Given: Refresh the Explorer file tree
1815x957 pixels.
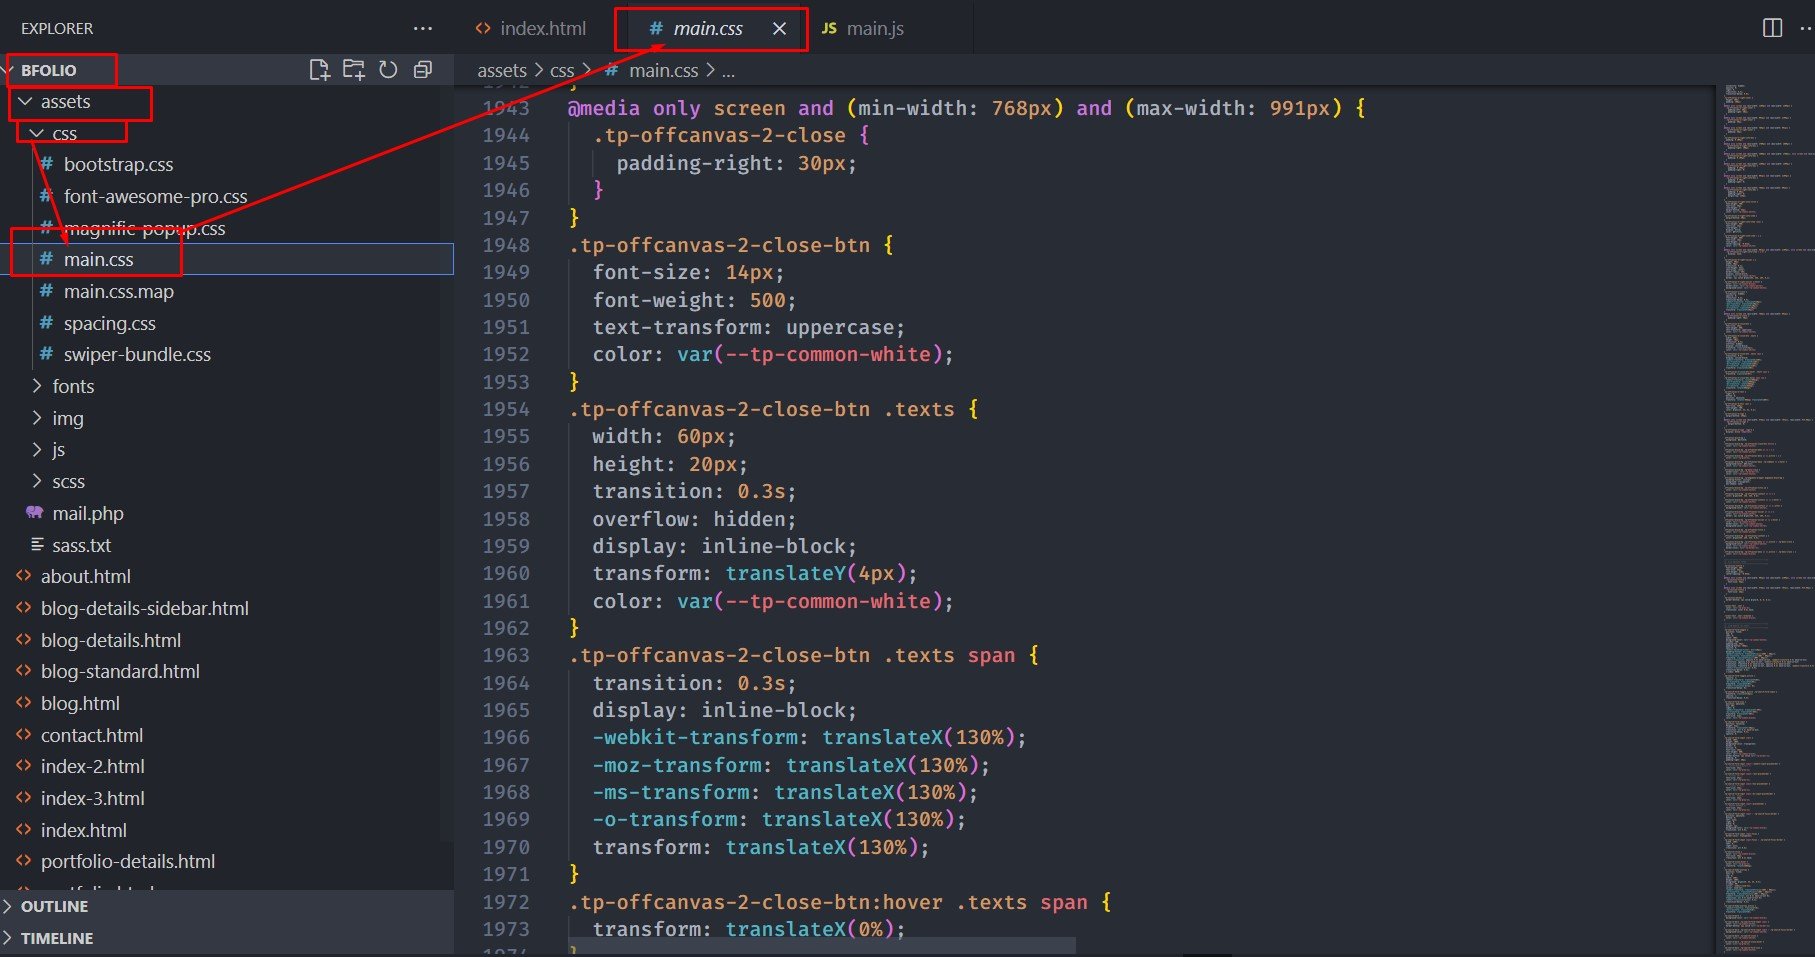Looking at the screenshot, I should pos(388,70).
